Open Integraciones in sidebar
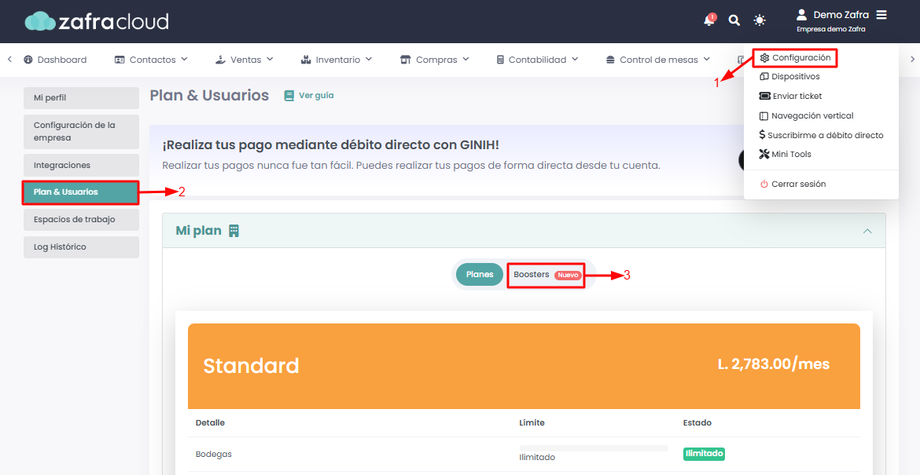Image resolution: width=920 pixels, height=475 pixels. 81,165
